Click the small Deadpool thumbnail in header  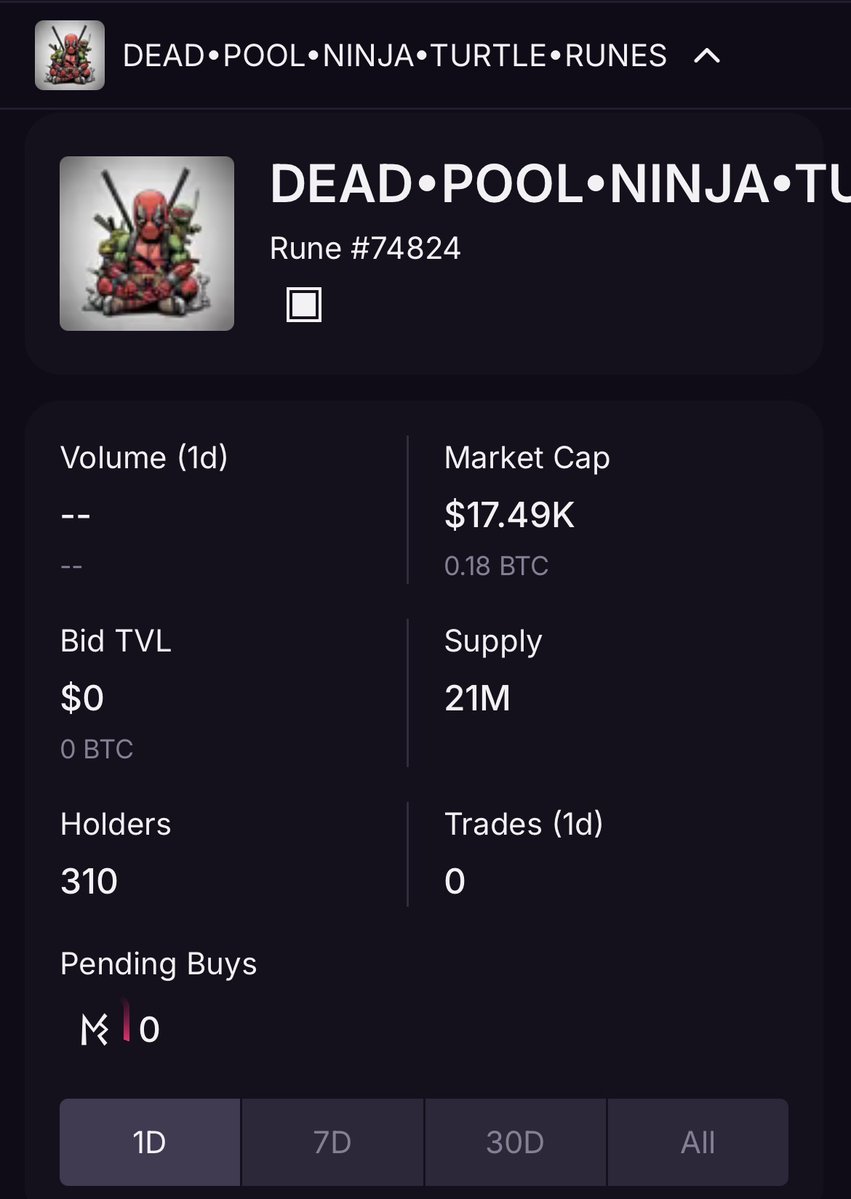pyautogui.click(x=70, y=56)
